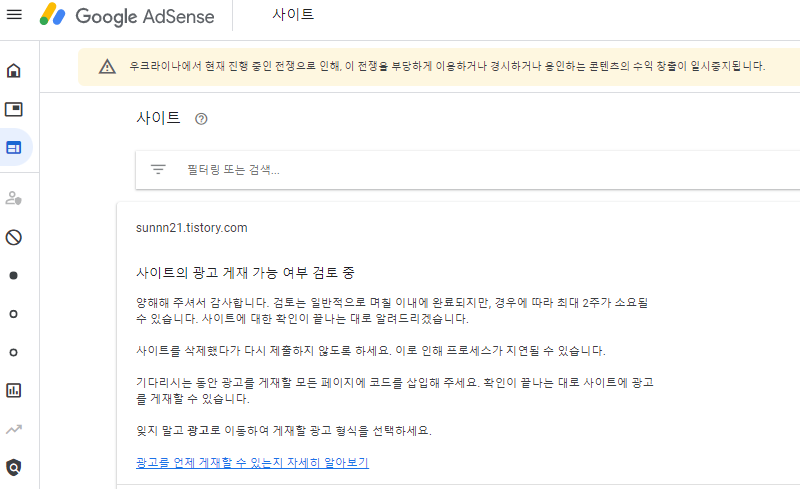Click the 사이트 page heading
The height and width of the screenshot is (489, 800).
click(158, 118)
